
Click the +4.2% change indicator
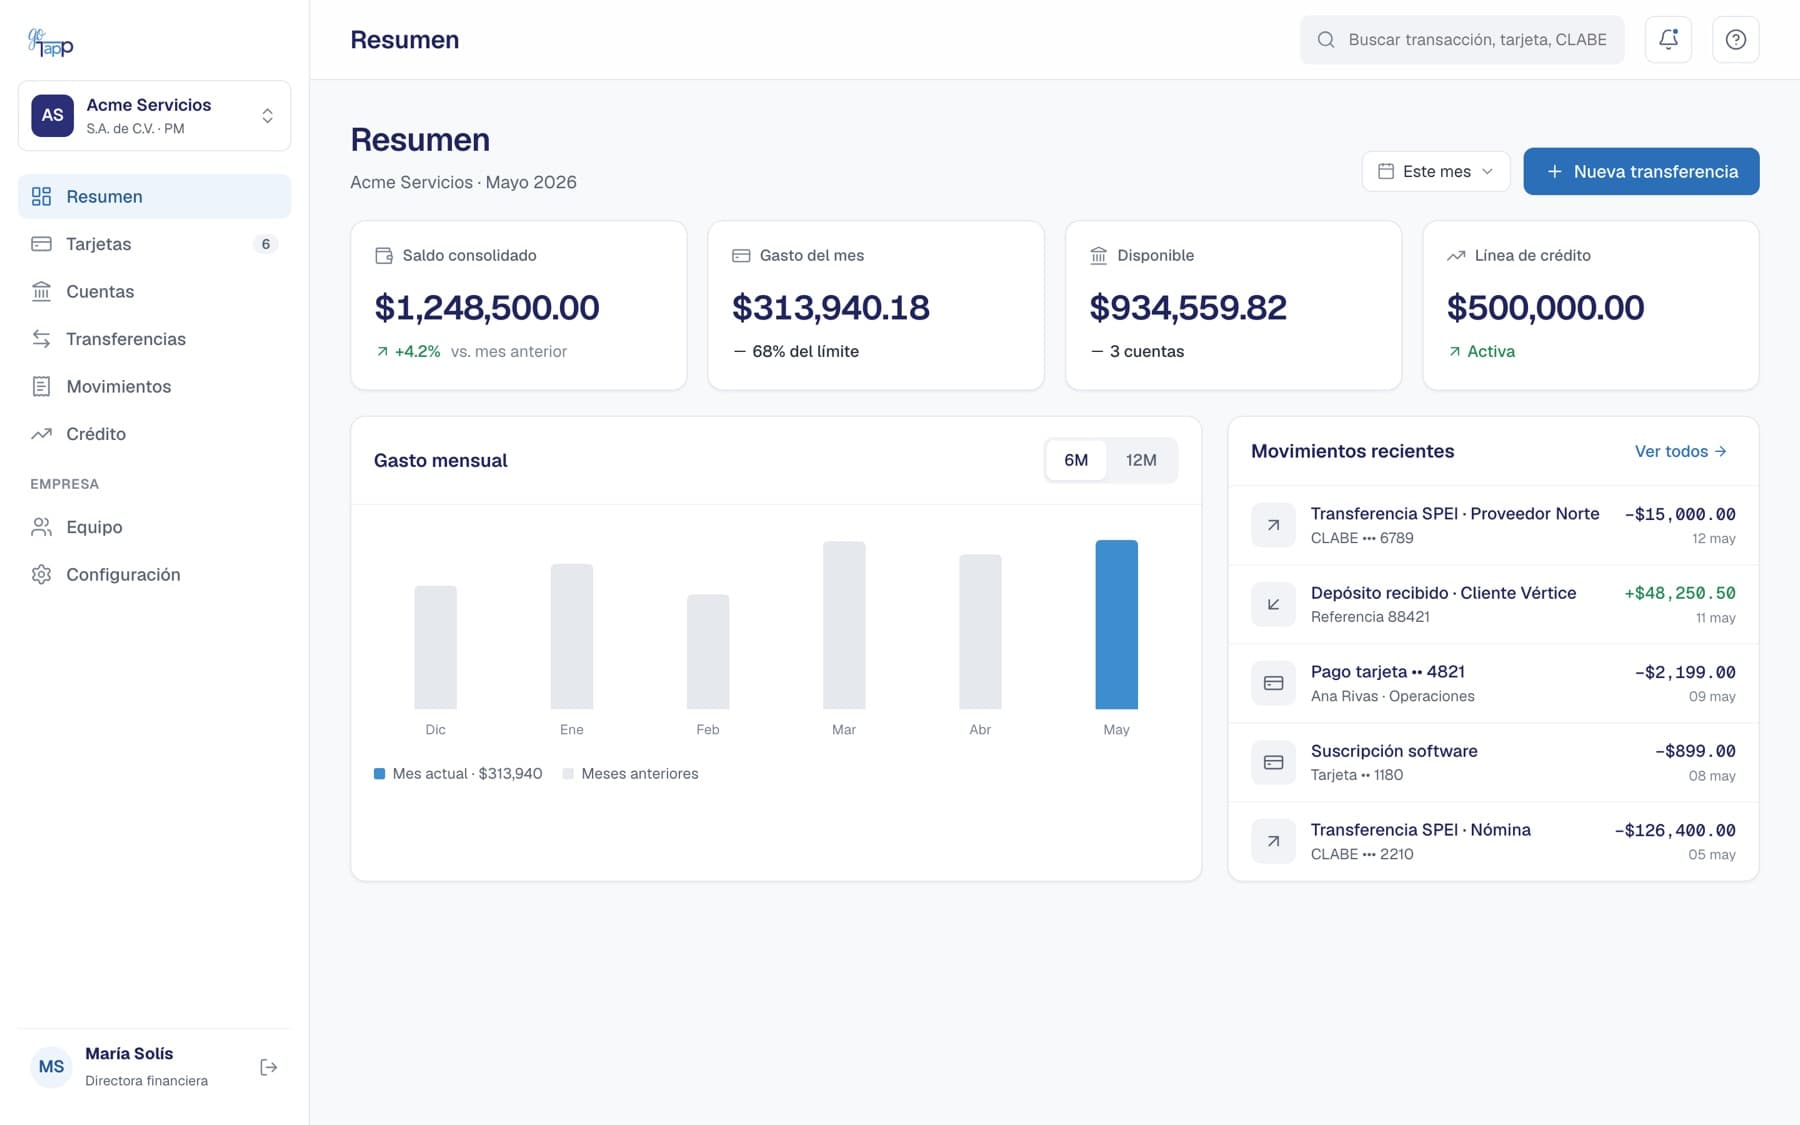click(408, 351)
